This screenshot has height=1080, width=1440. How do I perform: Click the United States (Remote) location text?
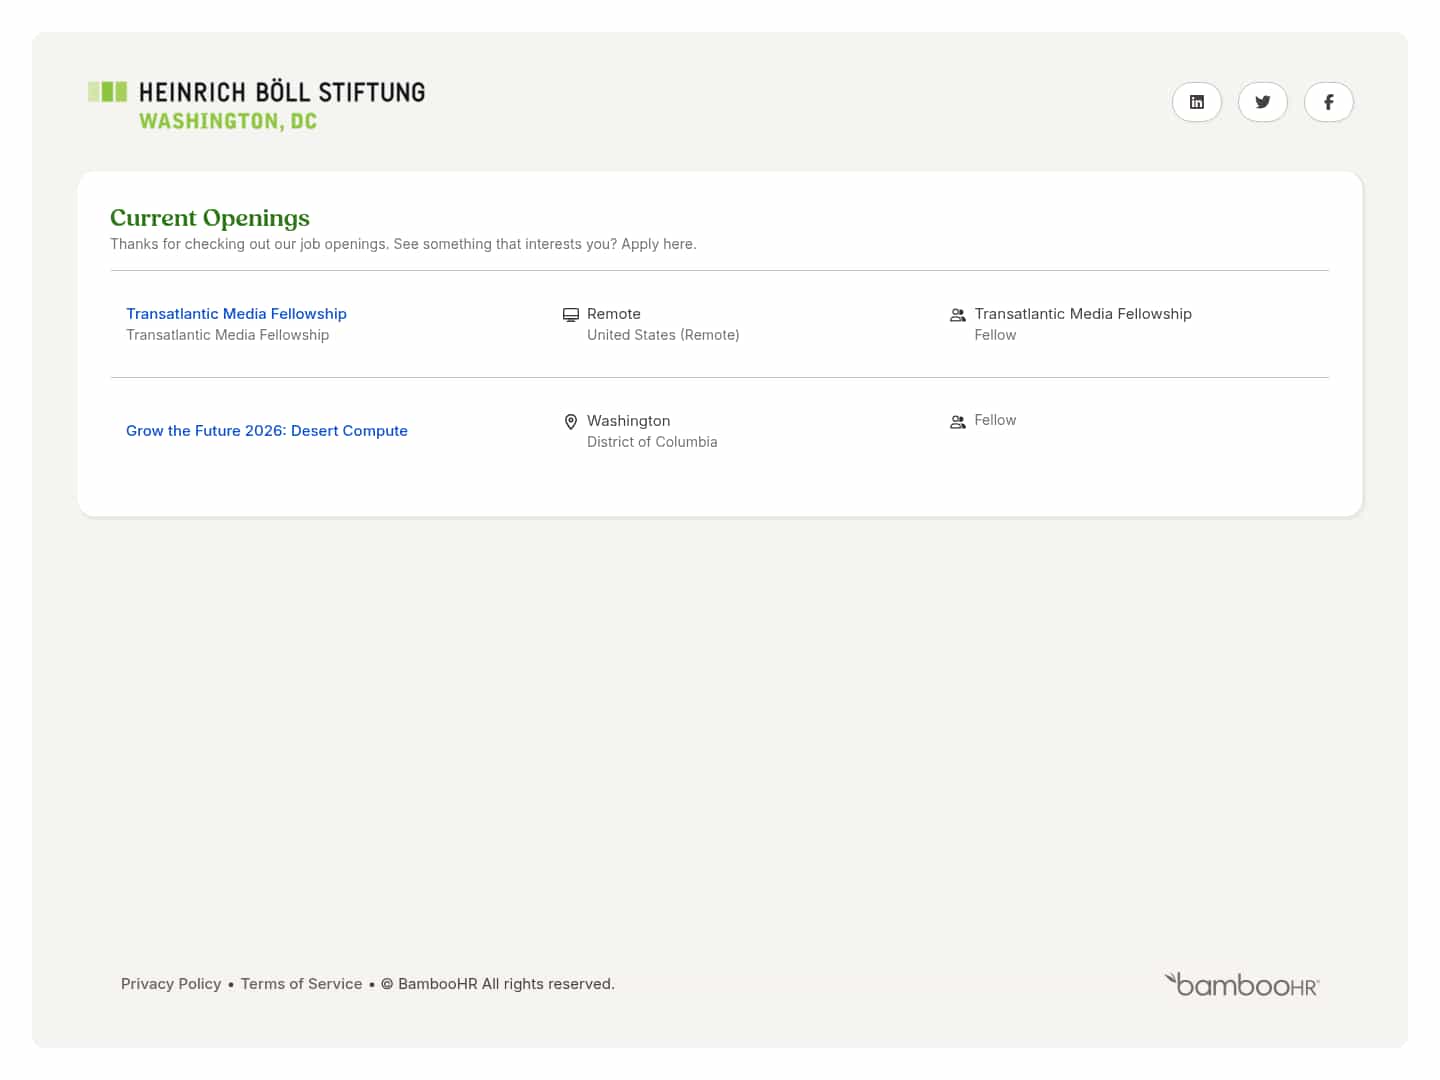(663, 335)
